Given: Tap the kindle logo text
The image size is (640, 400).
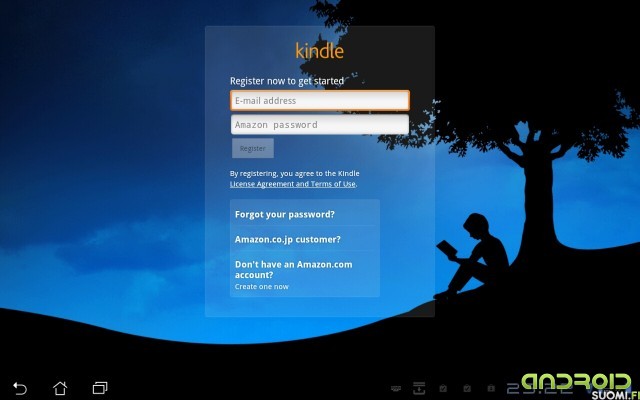Looking at the screenshot, I should (320, 51).
